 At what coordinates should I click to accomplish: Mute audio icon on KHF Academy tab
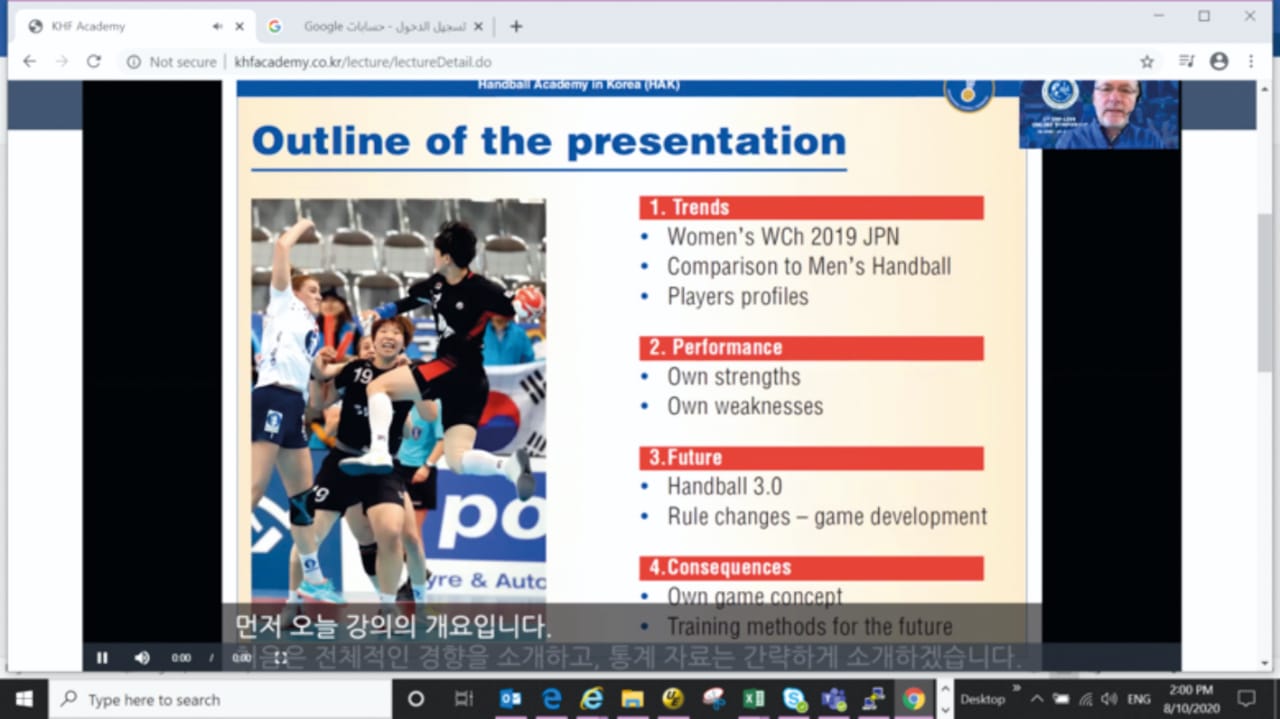pos(217,27)
